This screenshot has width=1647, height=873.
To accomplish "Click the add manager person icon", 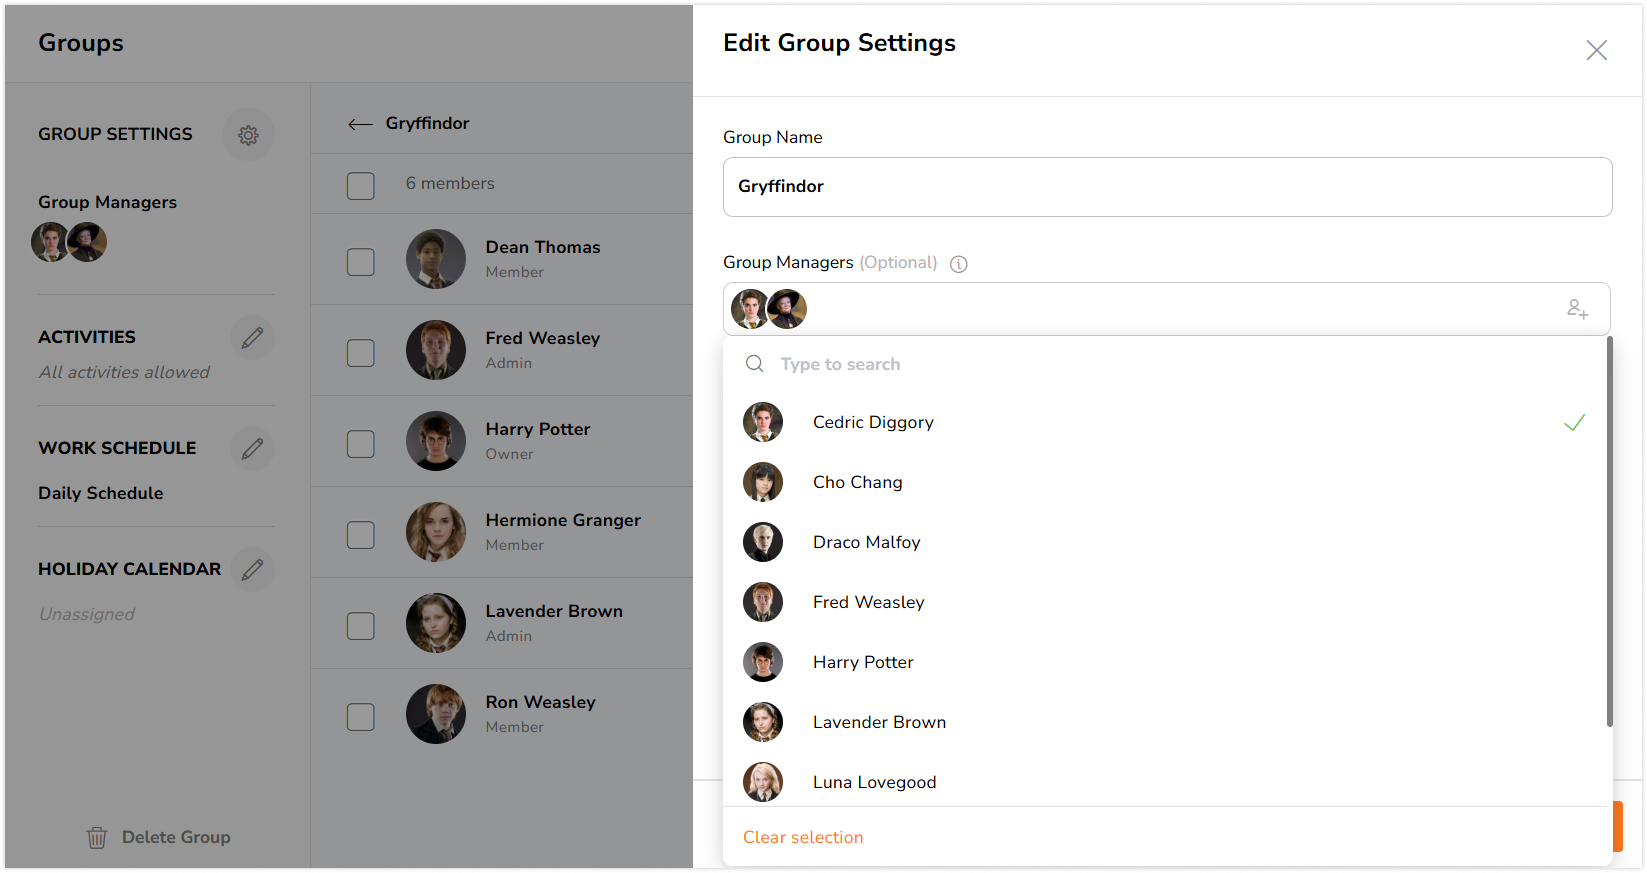I will point(1577,309).
